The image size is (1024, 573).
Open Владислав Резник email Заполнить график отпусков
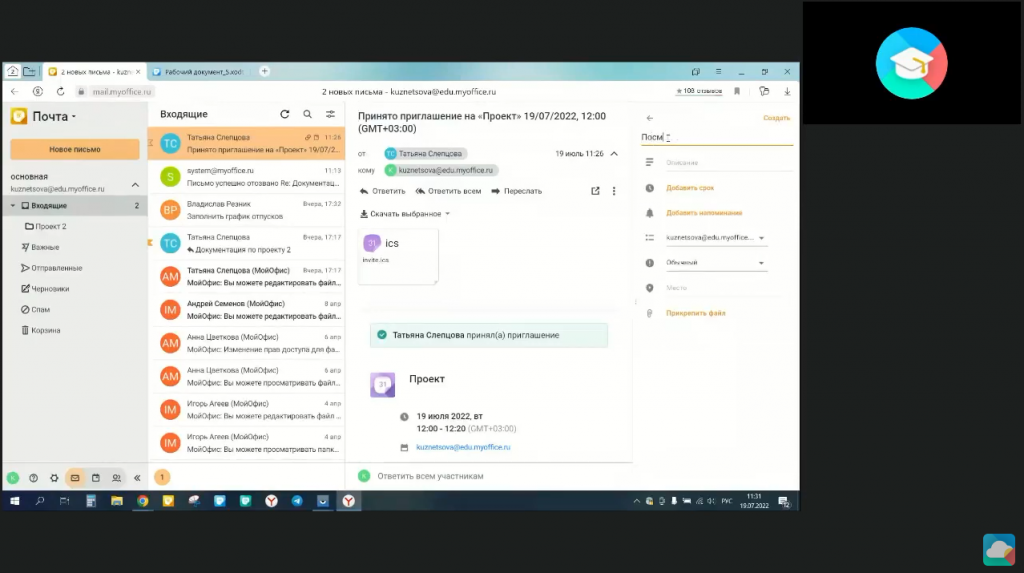coord(246,210)
